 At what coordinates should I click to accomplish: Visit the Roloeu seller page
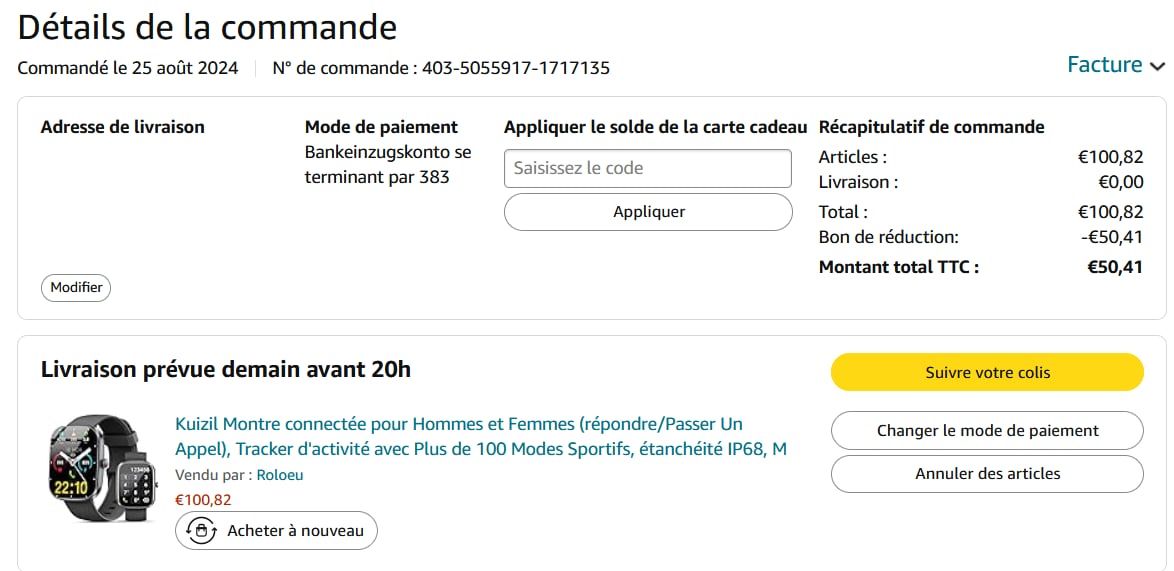(280, 475)
